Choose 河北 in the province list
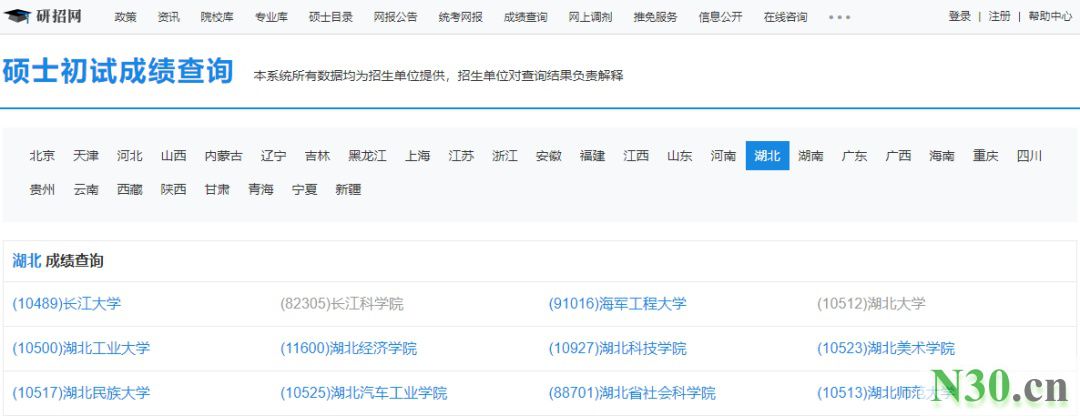The width and height of the screenshot is (1080, 416). point(129,156)
